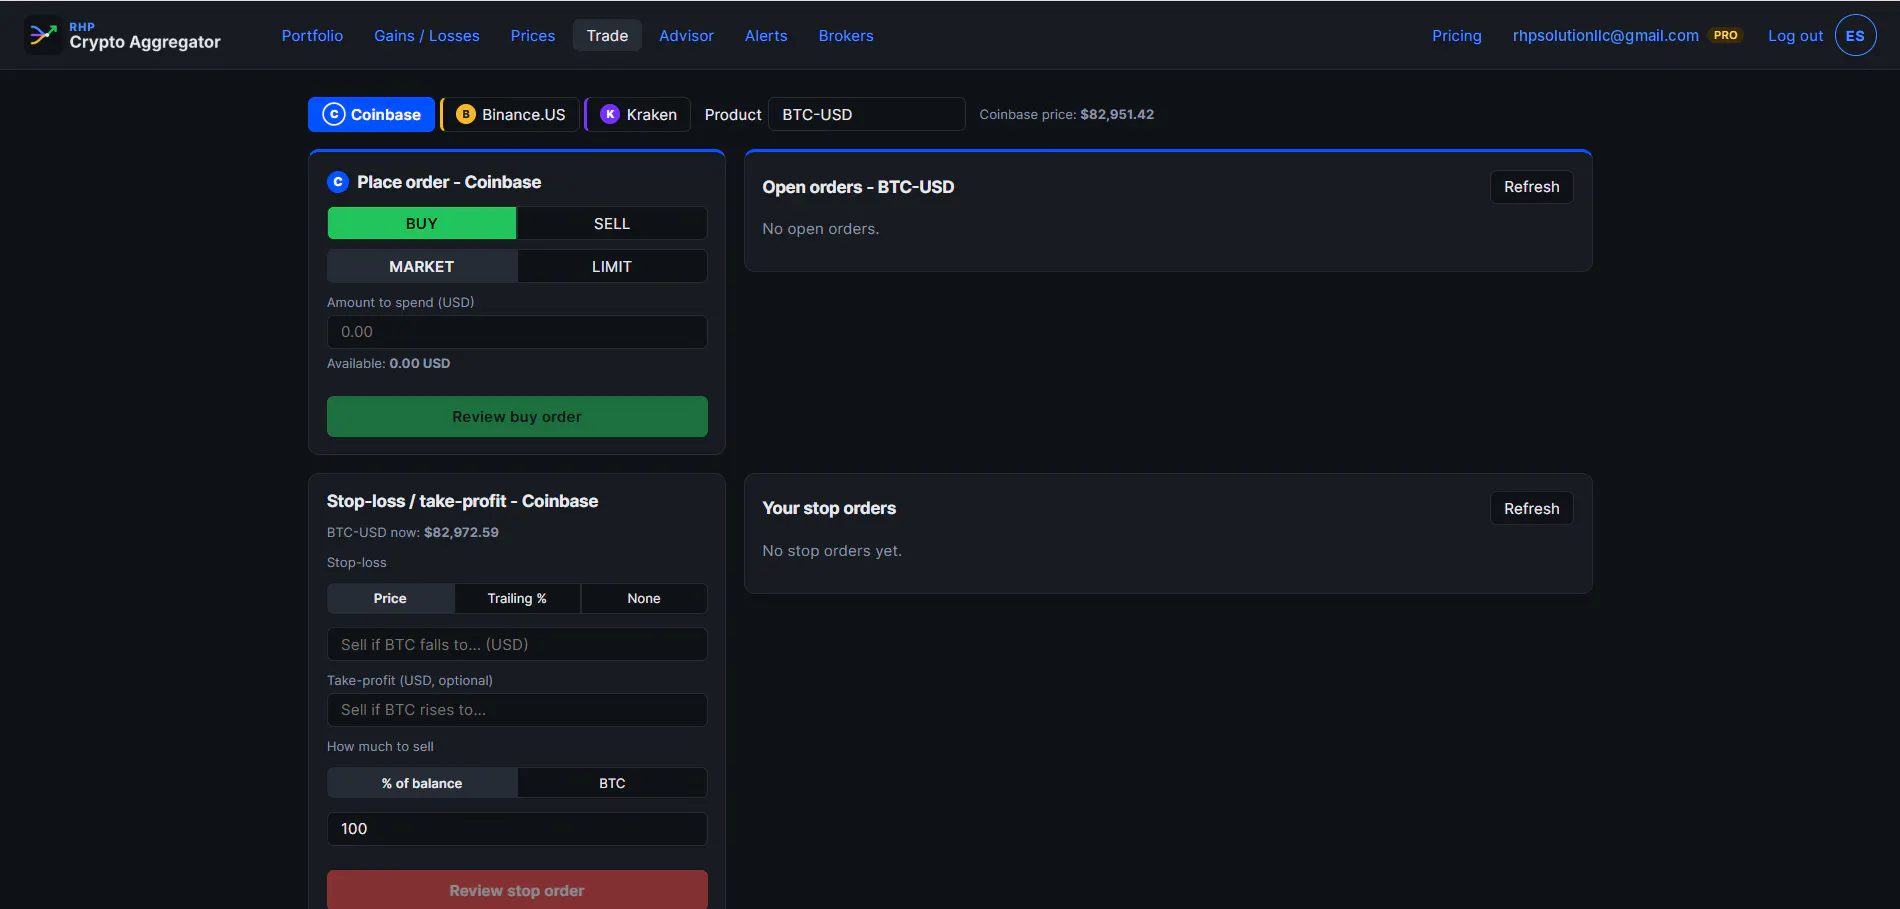Toggle order side to SELL
Image resolution: width=1900 pixels, height=909 pixels.
pyautogui.click(x=612, y=223)
